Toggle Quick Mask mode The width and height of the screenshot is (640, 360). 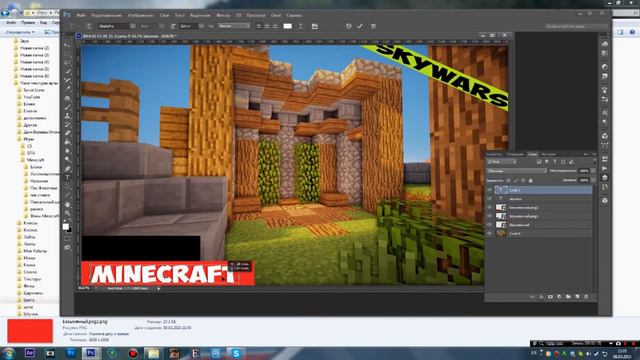pyautogui.click(x=67, y=239)
